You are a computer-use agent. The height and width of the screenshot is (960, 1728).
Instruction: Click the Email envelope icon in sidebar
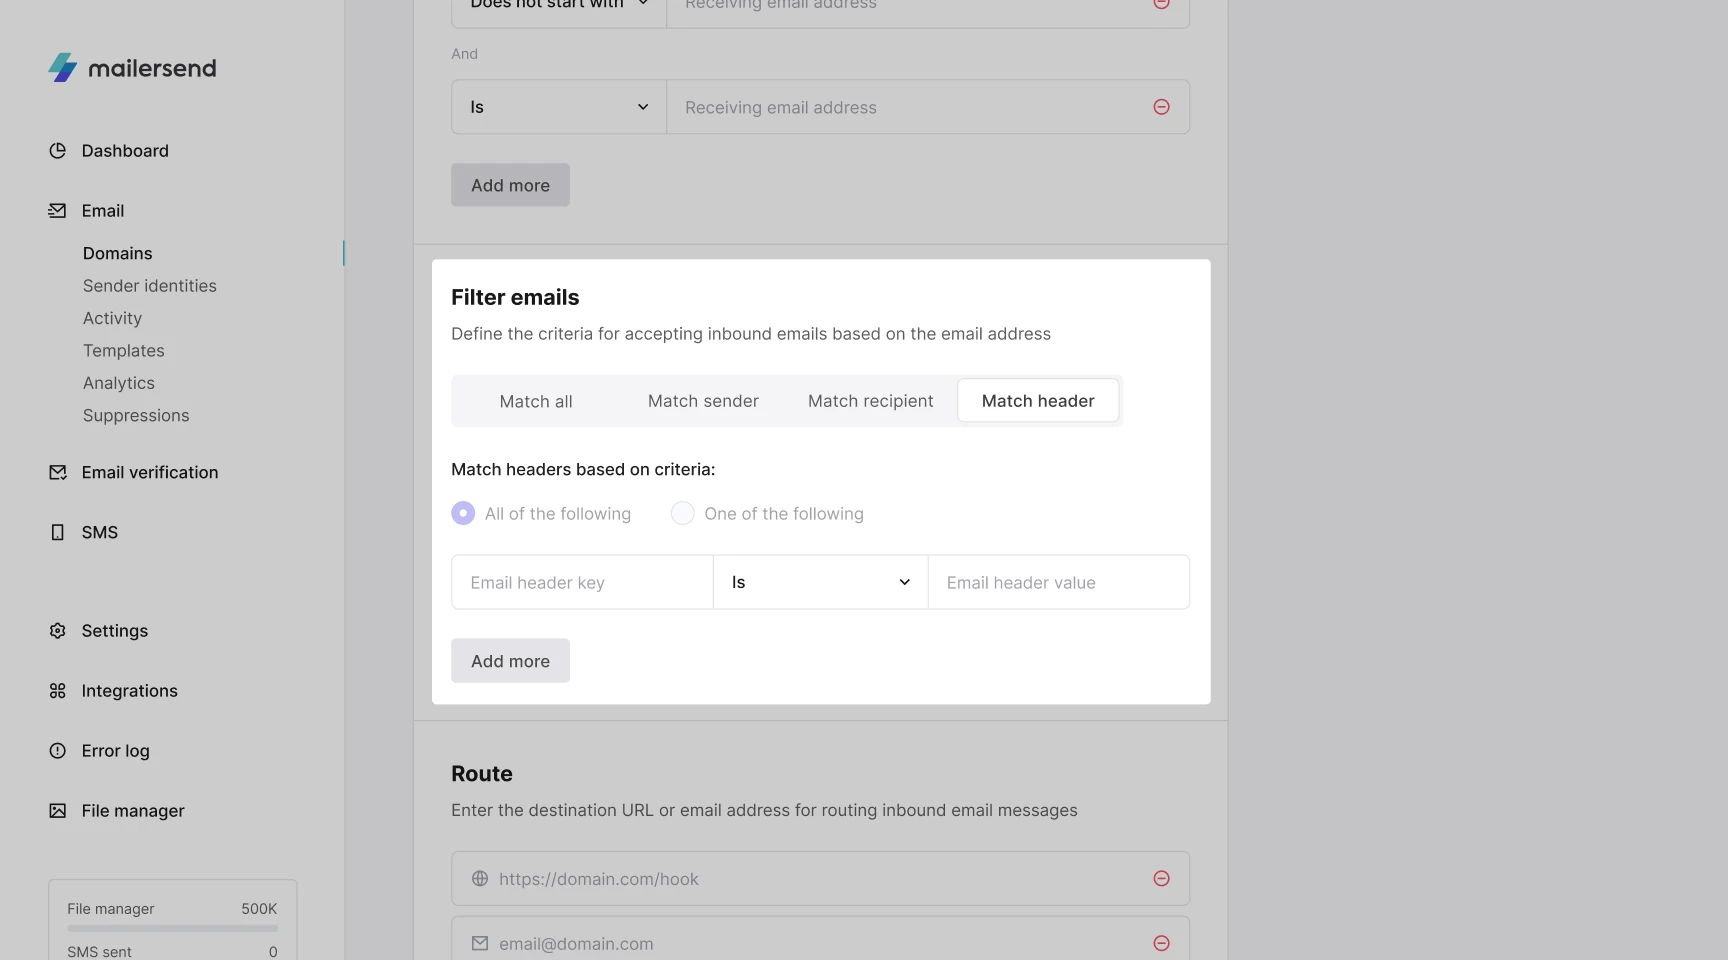coord(58,211)
